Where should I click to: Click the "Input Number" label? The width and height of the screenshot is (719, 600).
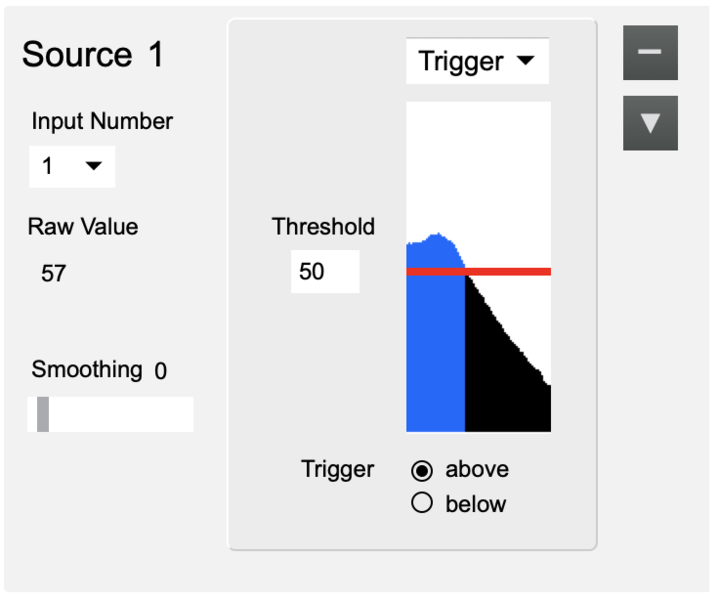pos(102,122)
